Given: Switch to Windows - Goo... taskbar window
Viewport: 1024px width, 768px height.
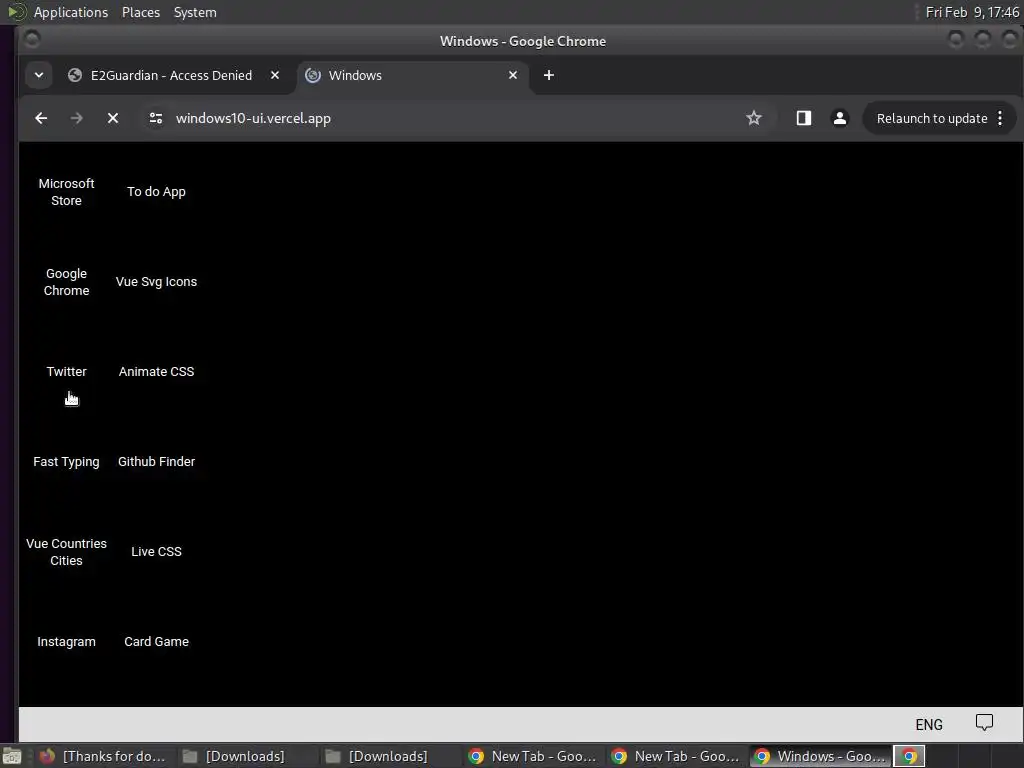Looking at the screenshot, I should coord(820,756).
